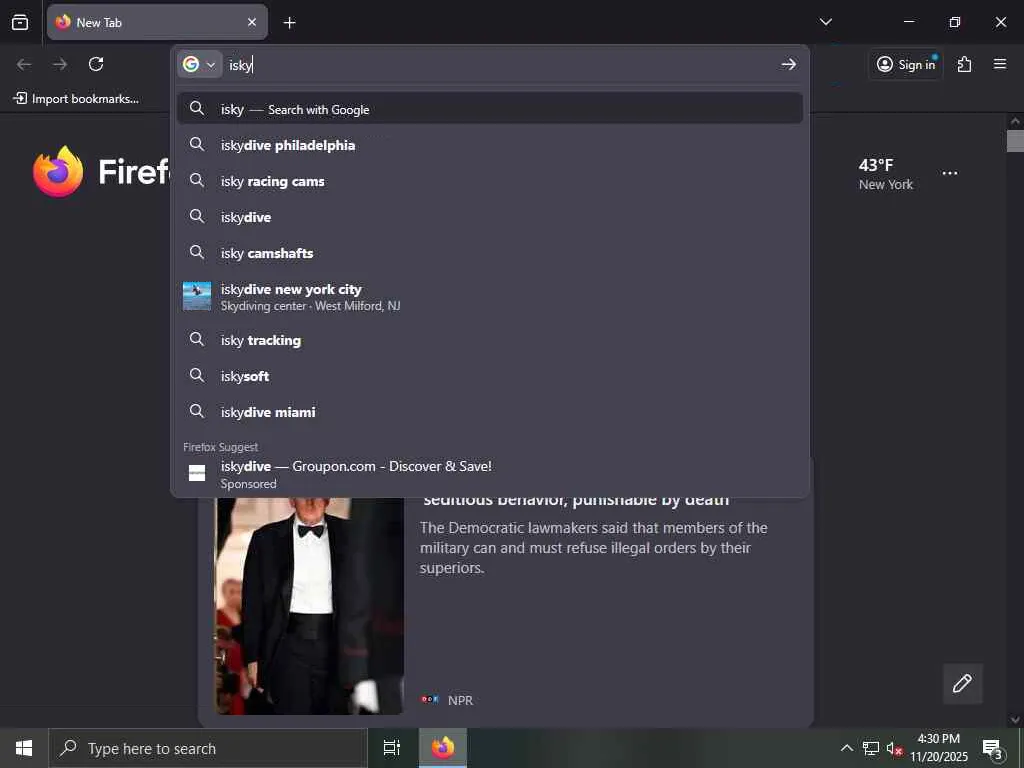Open a new tab with the plus icon
Image resolution: width=1024 pixels, height=768 pixels.
pos(289,23)
